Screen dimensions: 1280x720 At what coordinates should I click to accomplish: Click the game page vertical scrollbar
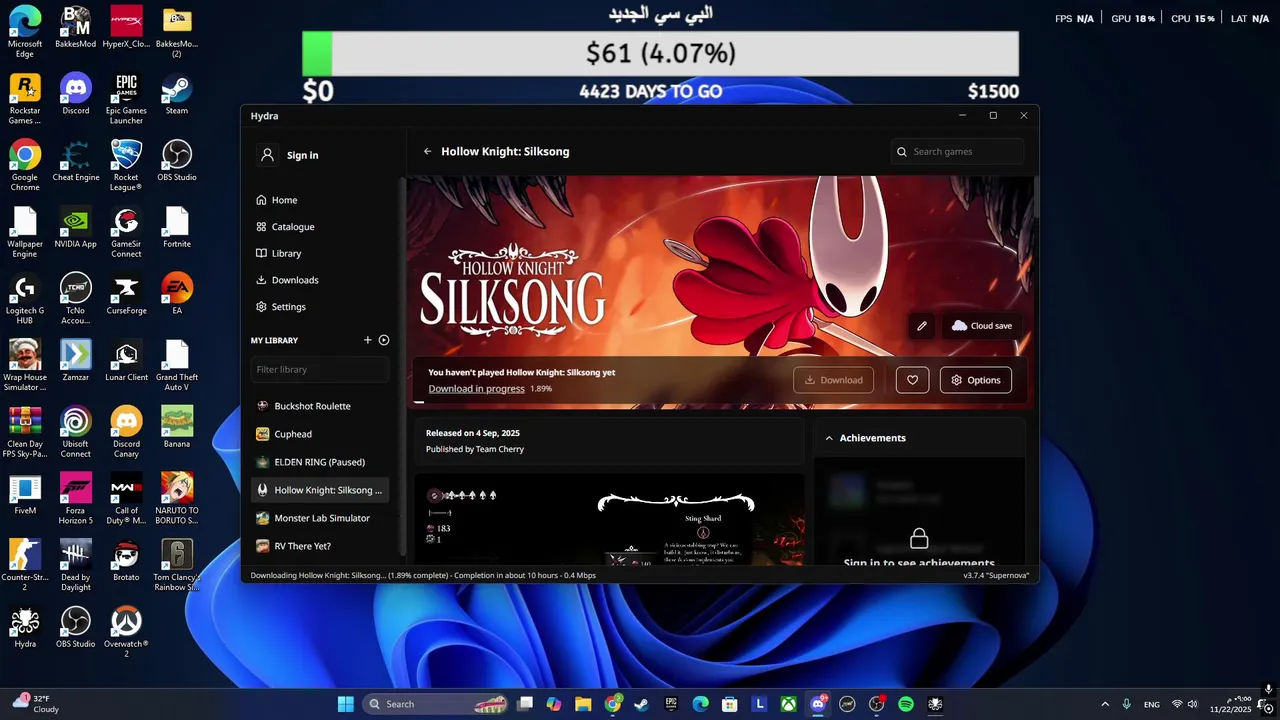(x=1035, y=200)
